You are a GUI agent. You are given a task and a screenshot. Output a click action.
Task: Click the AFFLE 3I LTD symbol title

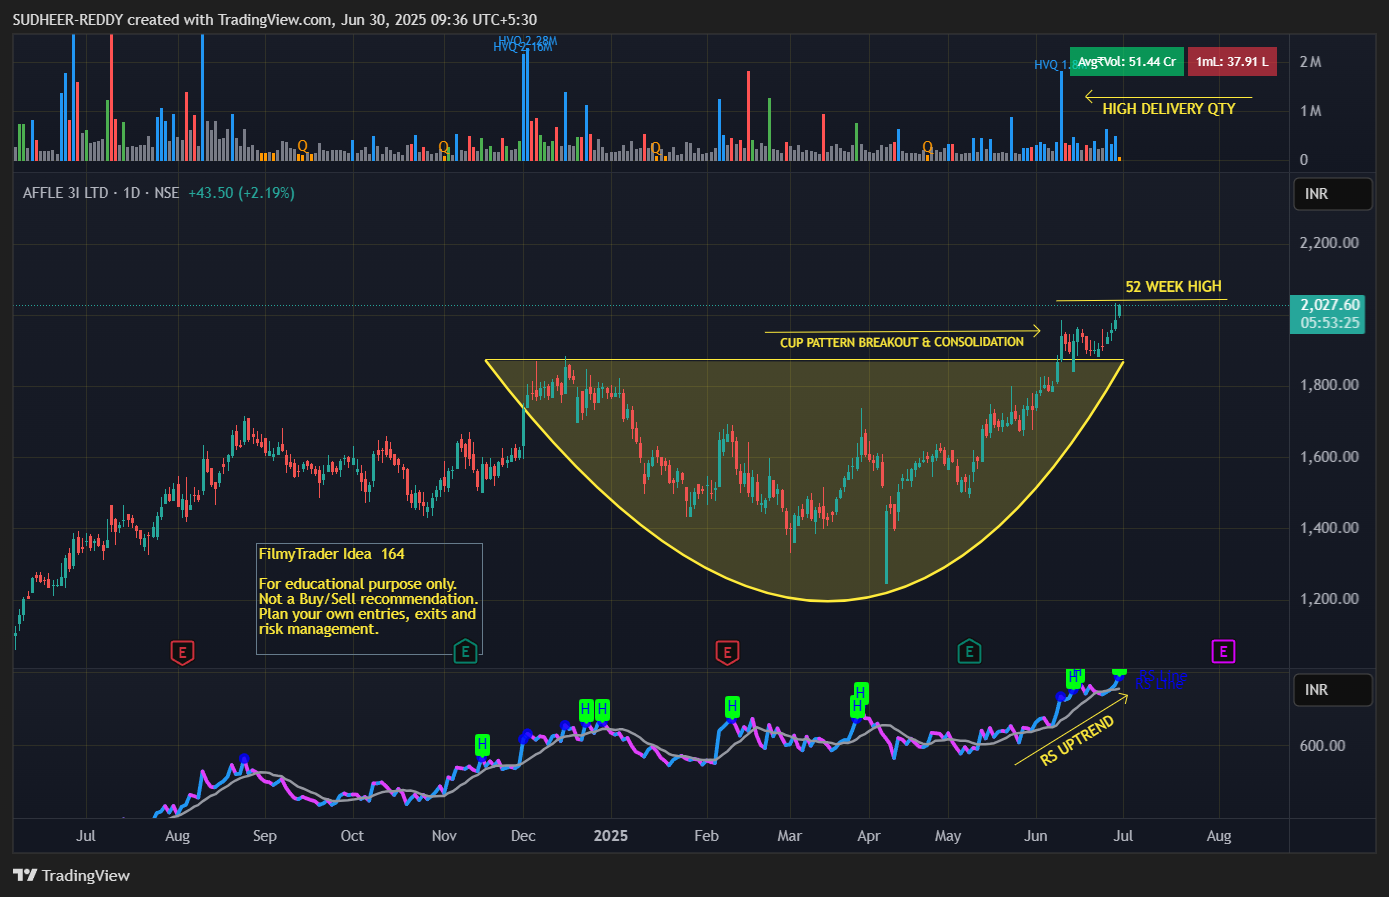click(x=65, y=193)
